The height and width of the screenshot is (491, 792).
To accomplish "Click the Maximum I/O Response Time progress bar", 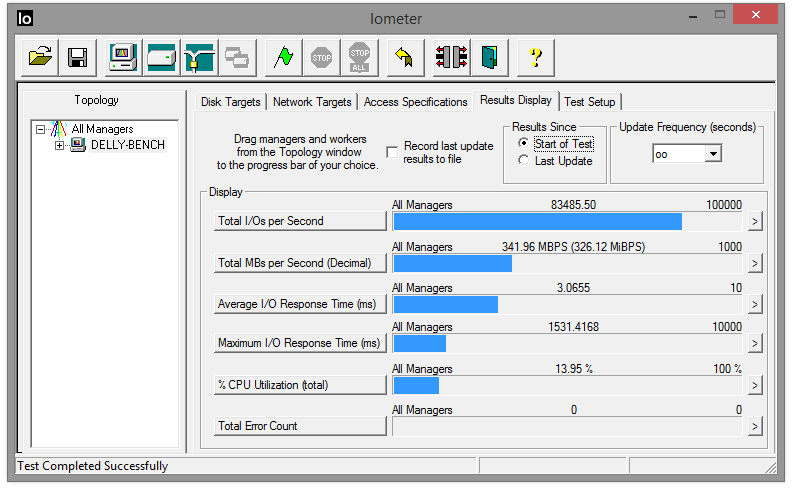I will (567, 343).
